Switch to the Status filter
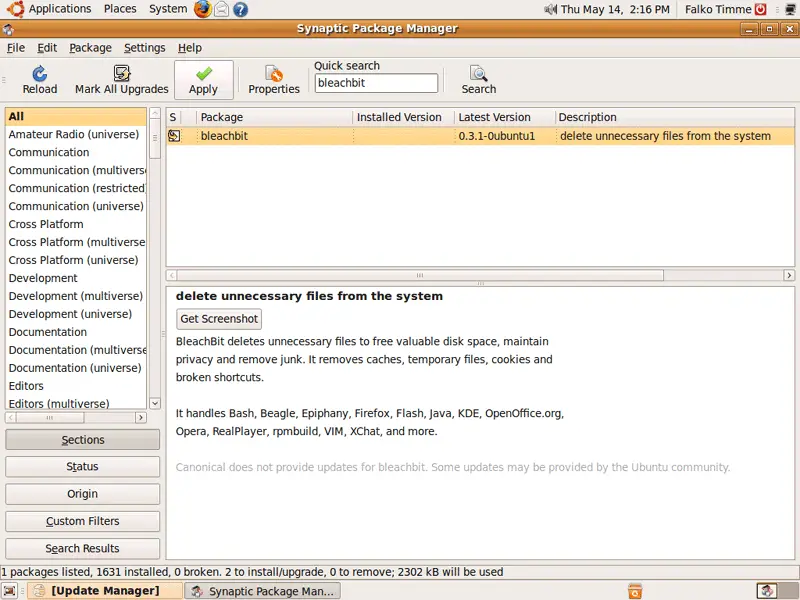The image size is (800, 600). pyautogui.click(x=83, y=467)
